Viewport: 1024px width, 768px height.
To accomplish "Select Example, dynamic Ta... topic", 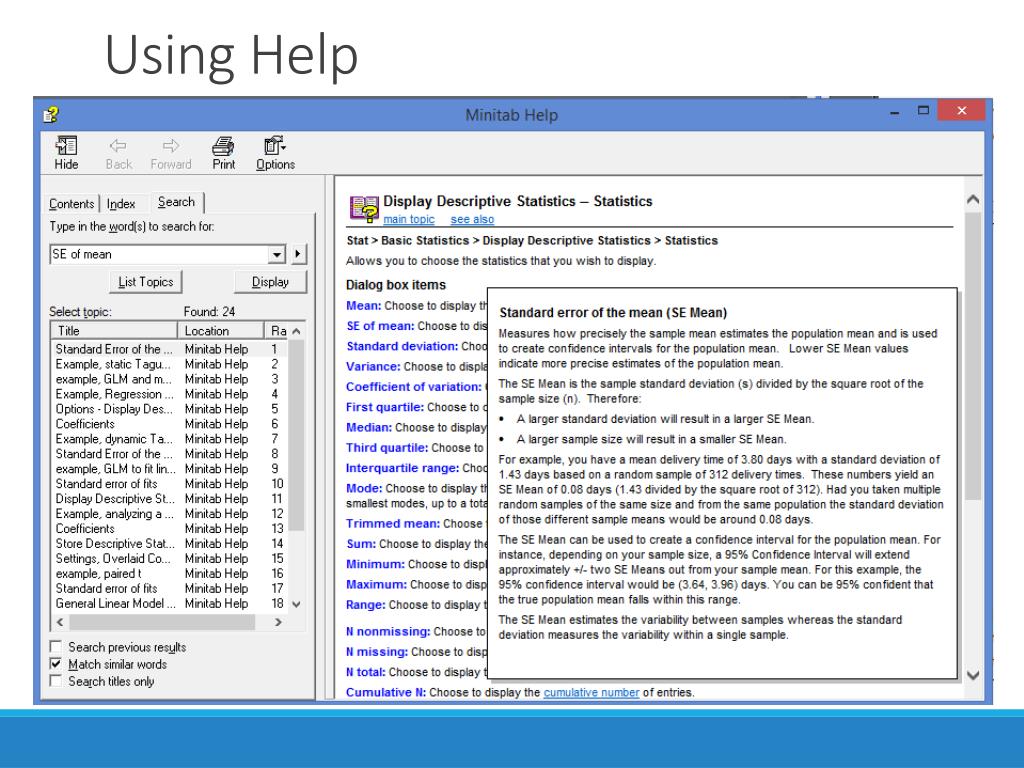I will coord(167,439).
